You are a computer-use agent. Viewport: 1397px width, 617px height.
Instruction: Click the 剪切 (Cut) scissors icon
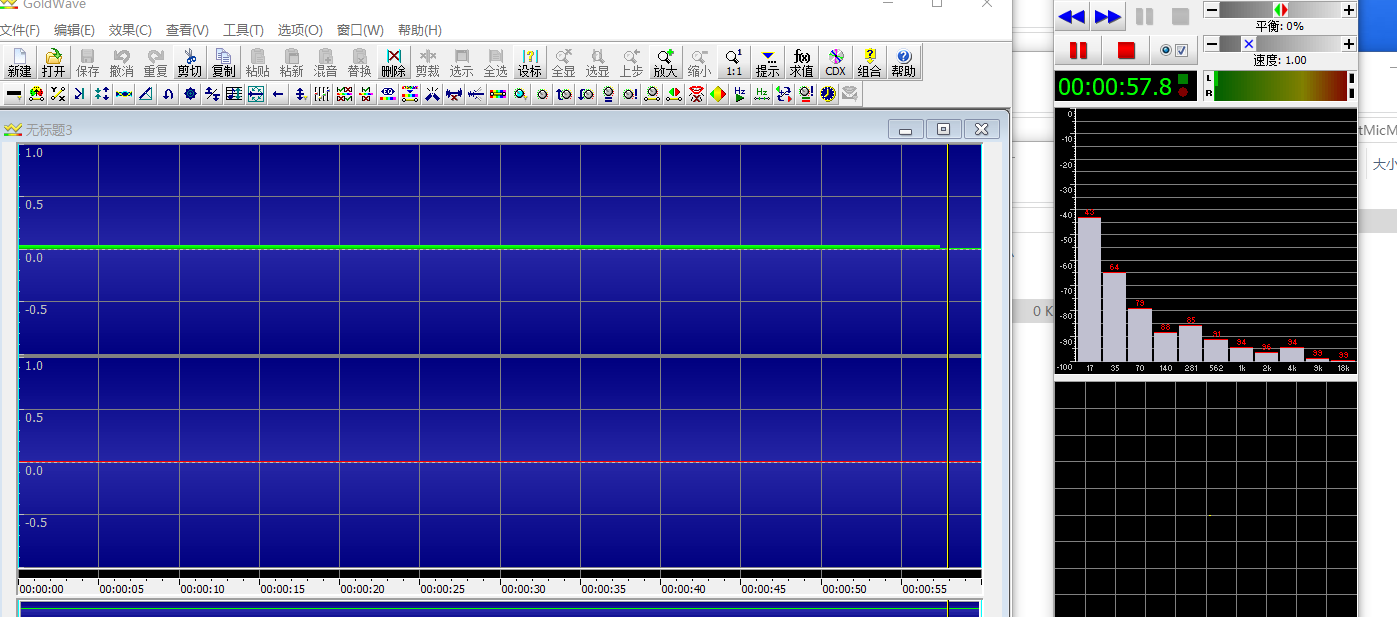pyautogui.click(x=189, y=62)
